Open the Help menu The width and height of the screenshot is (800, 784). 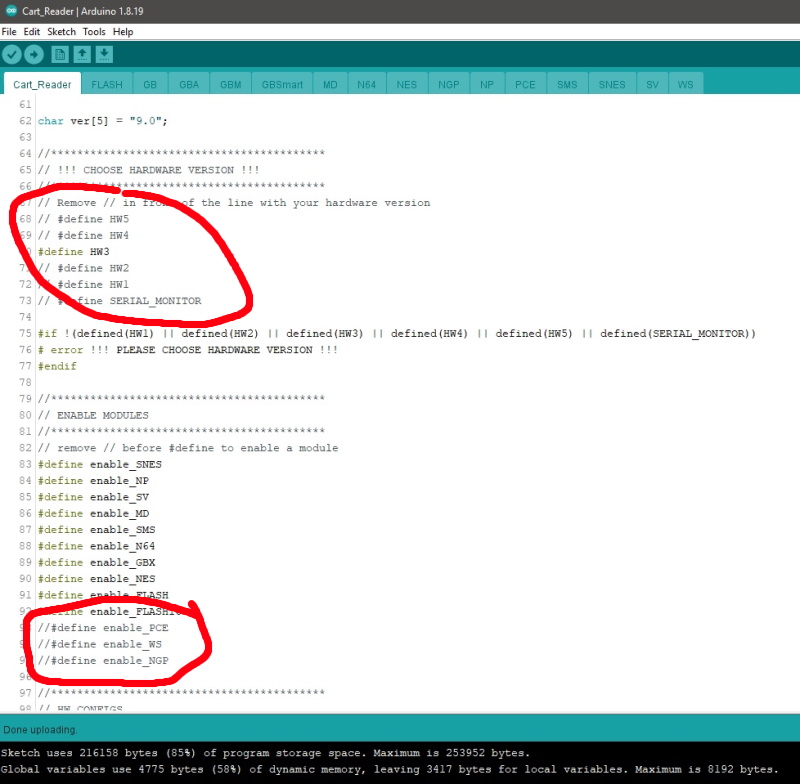(123, 32)
